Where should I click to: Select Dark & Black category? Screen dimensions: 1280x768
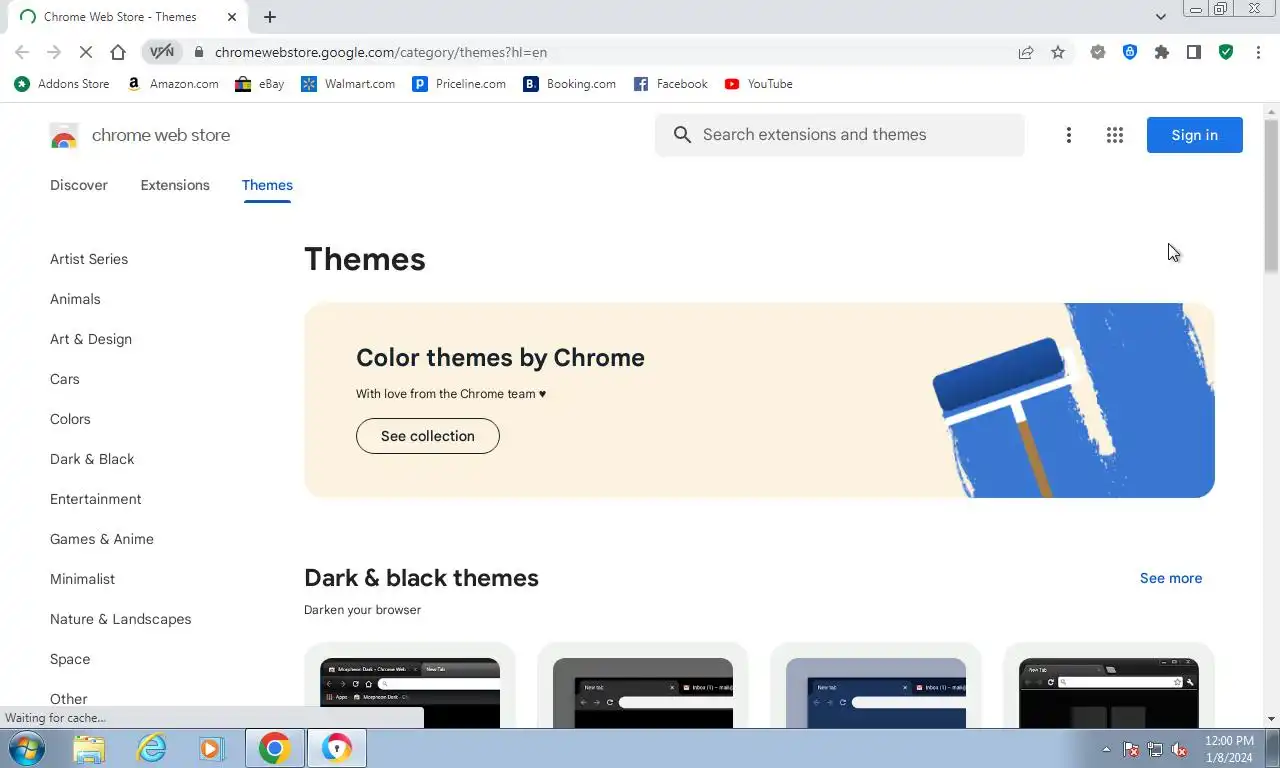pyautogui.click(x=92, y=459)
